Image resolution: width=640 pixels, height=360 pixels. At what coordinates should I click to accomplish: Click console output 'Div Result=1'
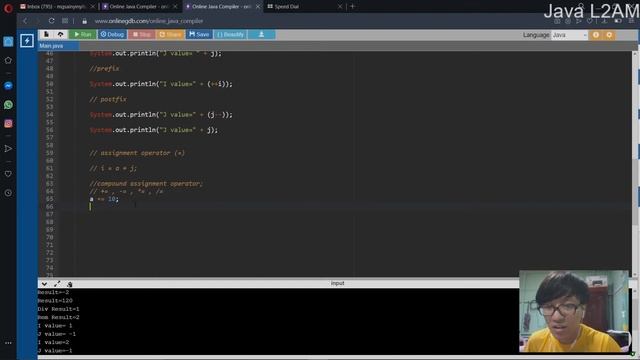(x=58, y=309)
